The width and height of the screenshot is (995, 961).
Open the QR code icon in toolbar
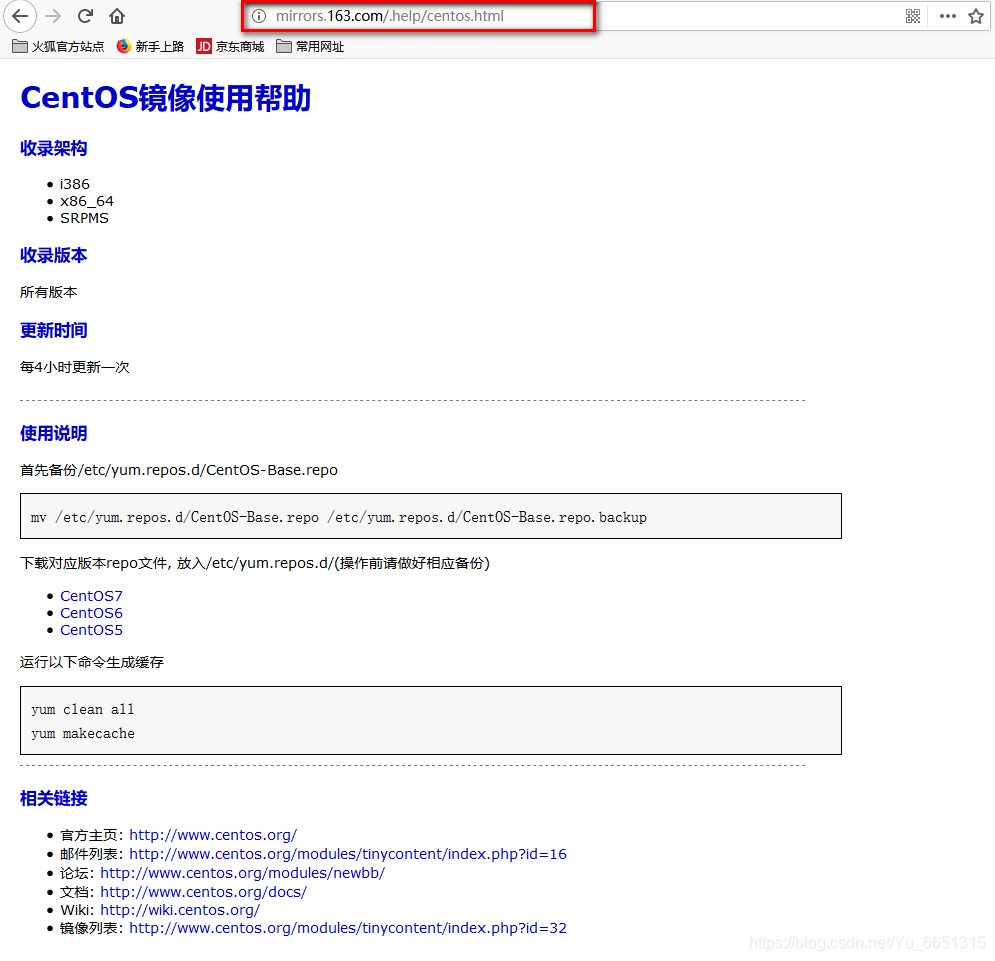[913, 16]
